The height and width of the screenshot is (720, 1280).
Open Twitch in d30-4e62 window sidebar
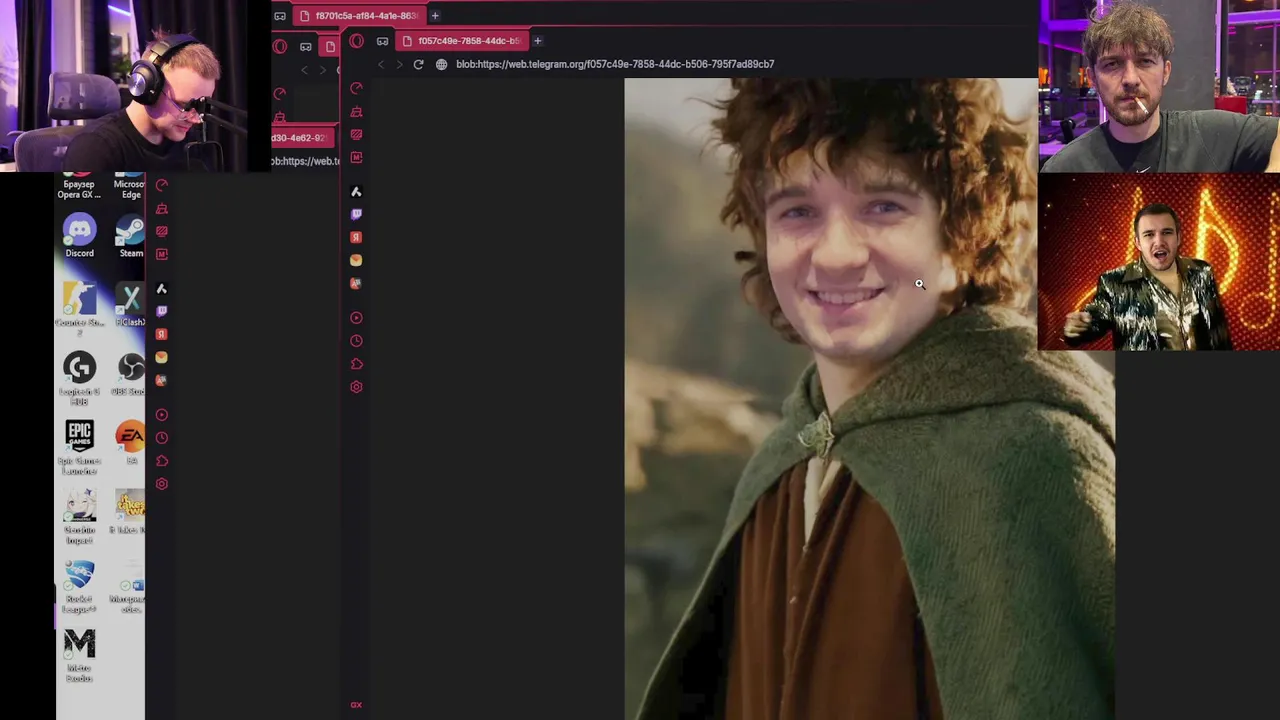[162, 311]
